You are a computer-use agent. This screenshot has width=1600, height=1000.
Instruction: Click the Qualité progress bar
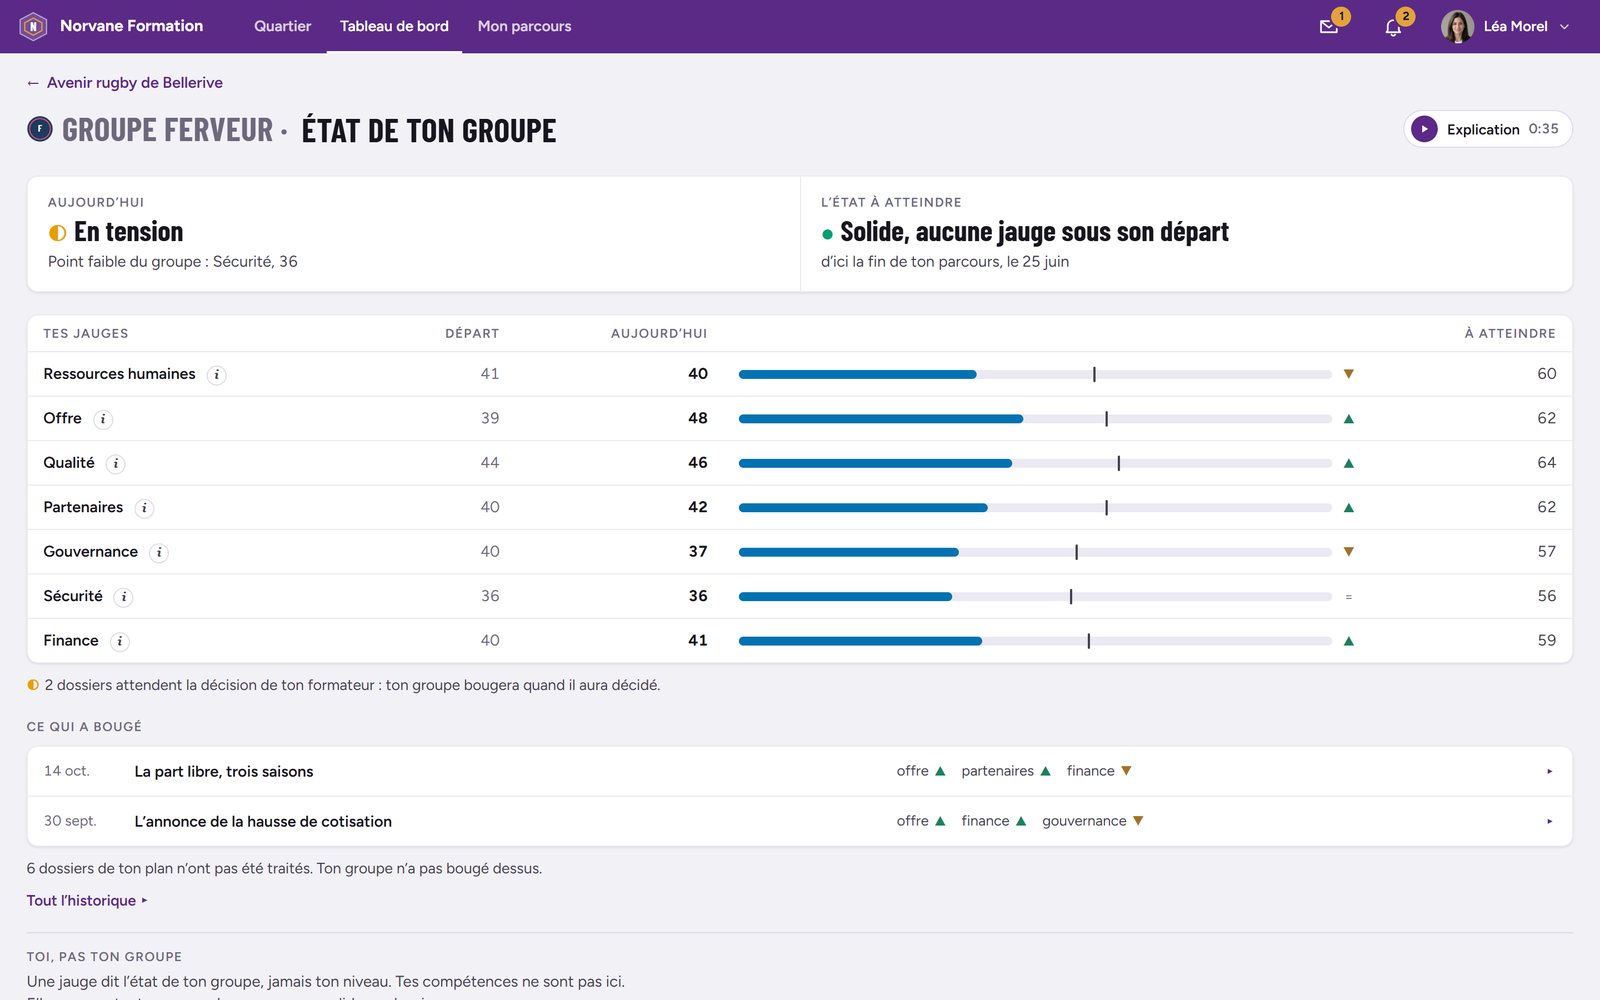tap(1035, 463)
